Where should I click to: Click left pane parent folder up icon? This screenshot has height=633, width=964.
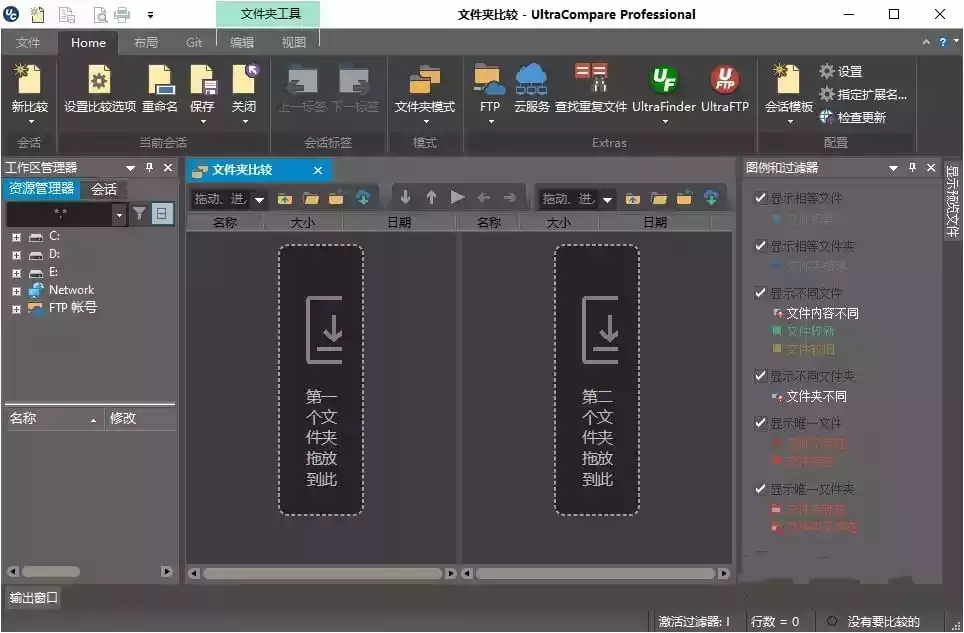(x=285, y=199)
